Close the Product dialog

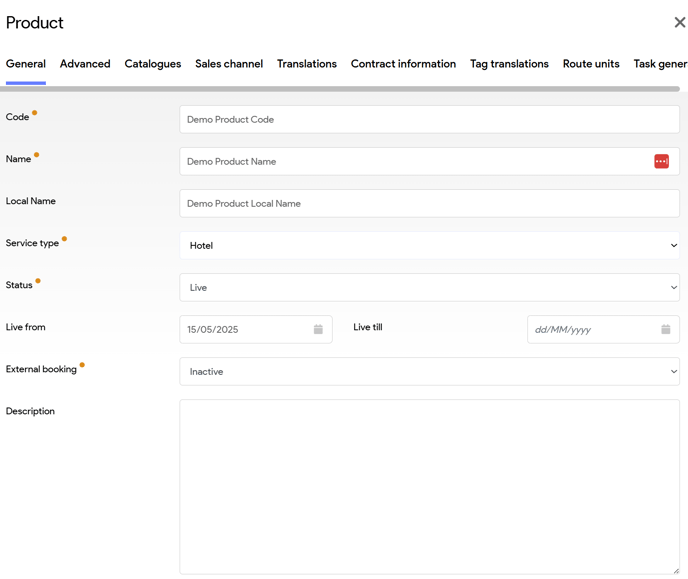(x=679, y=22)
